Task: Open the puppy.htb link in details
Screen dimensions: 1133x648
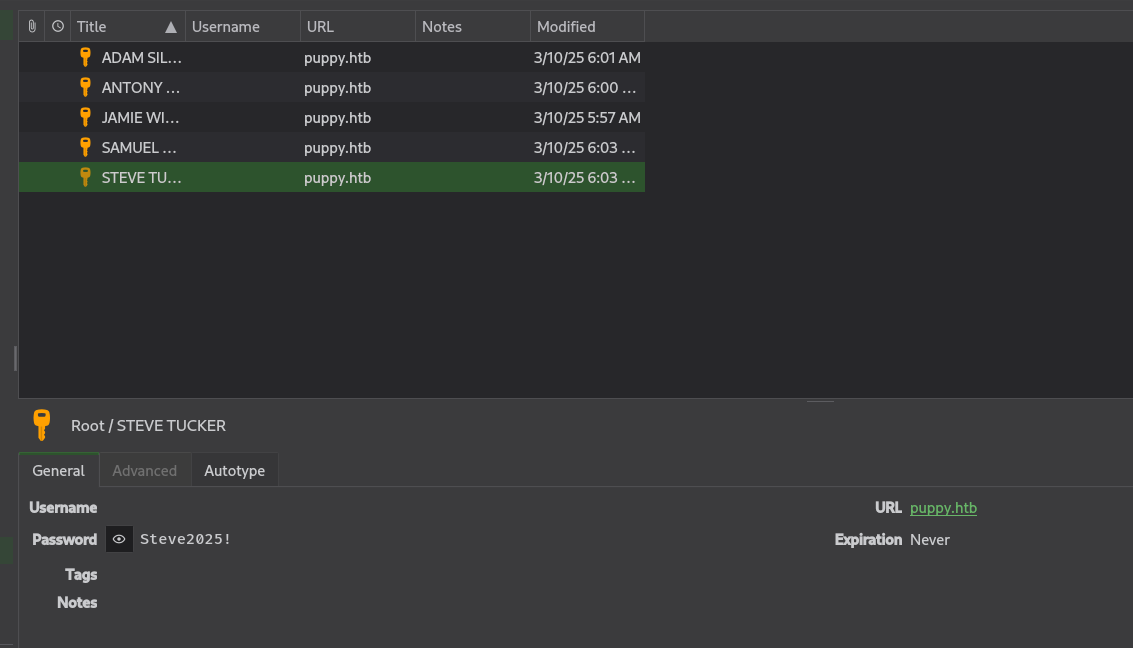Action: coord(943,508)
